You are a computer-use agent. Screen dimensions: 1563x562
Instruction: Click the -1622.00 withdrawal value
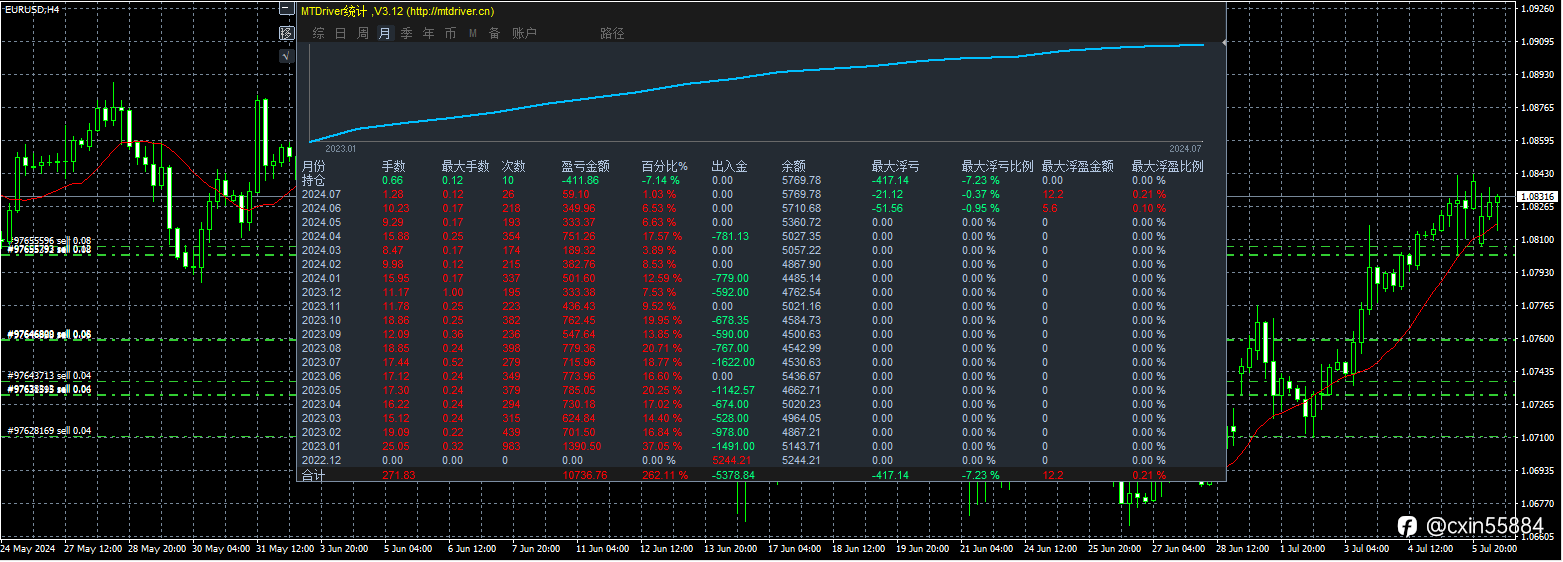(733, 362)
